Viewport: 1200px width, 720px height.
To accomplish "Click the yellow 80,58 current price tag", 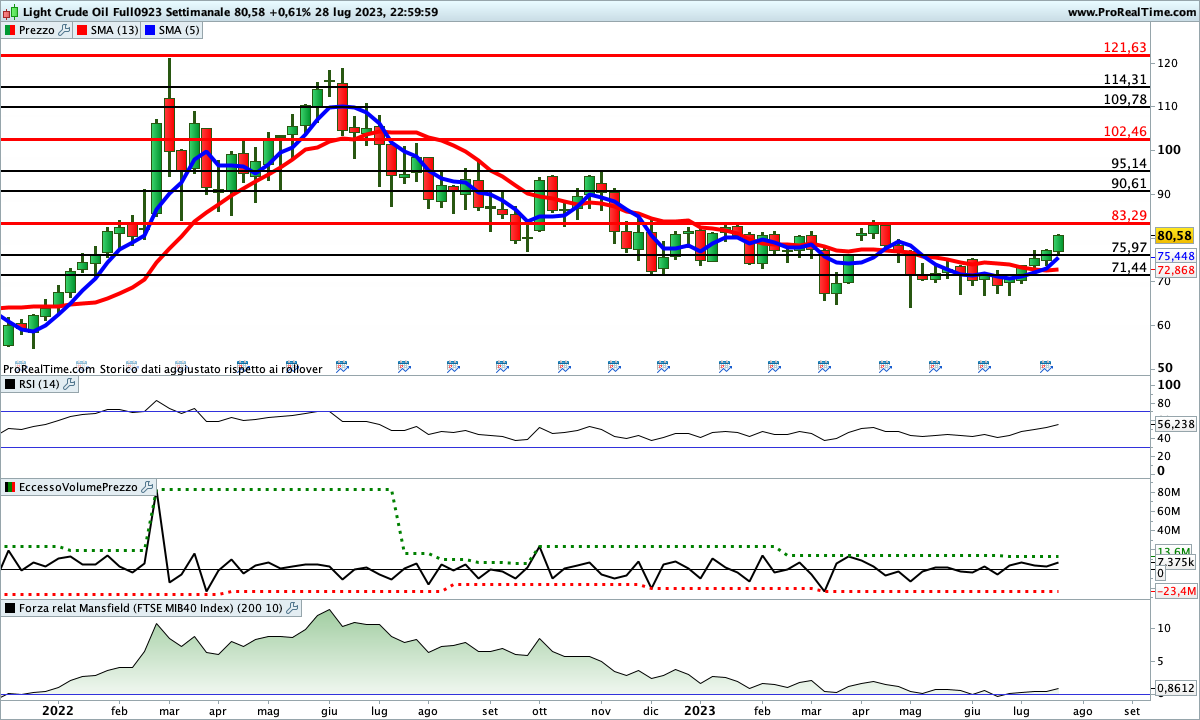I will pos(1174,236).
